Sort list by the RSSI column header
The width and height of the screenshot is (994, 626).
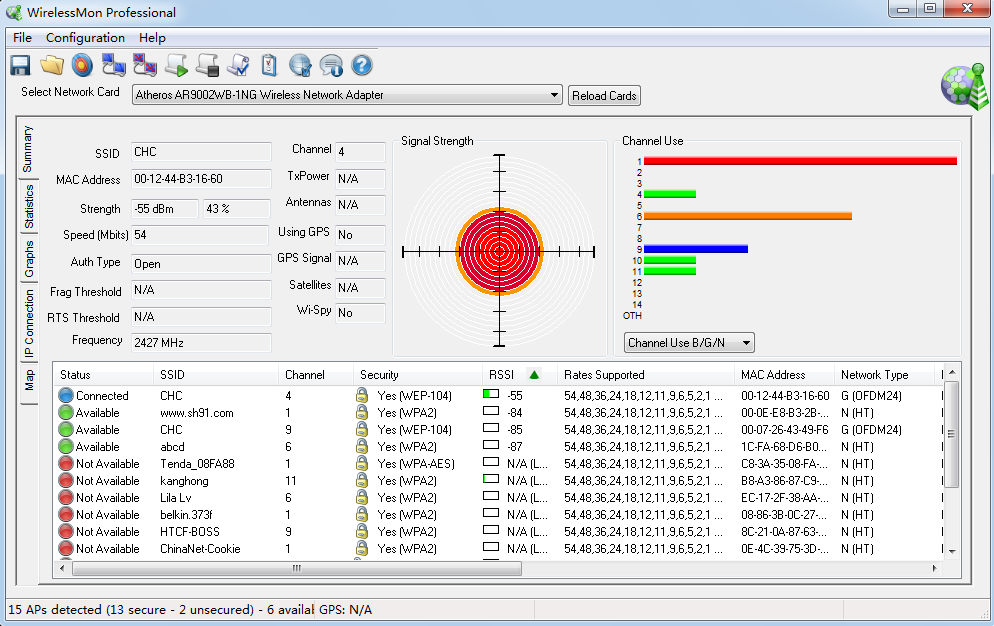(x=520, y=375)
